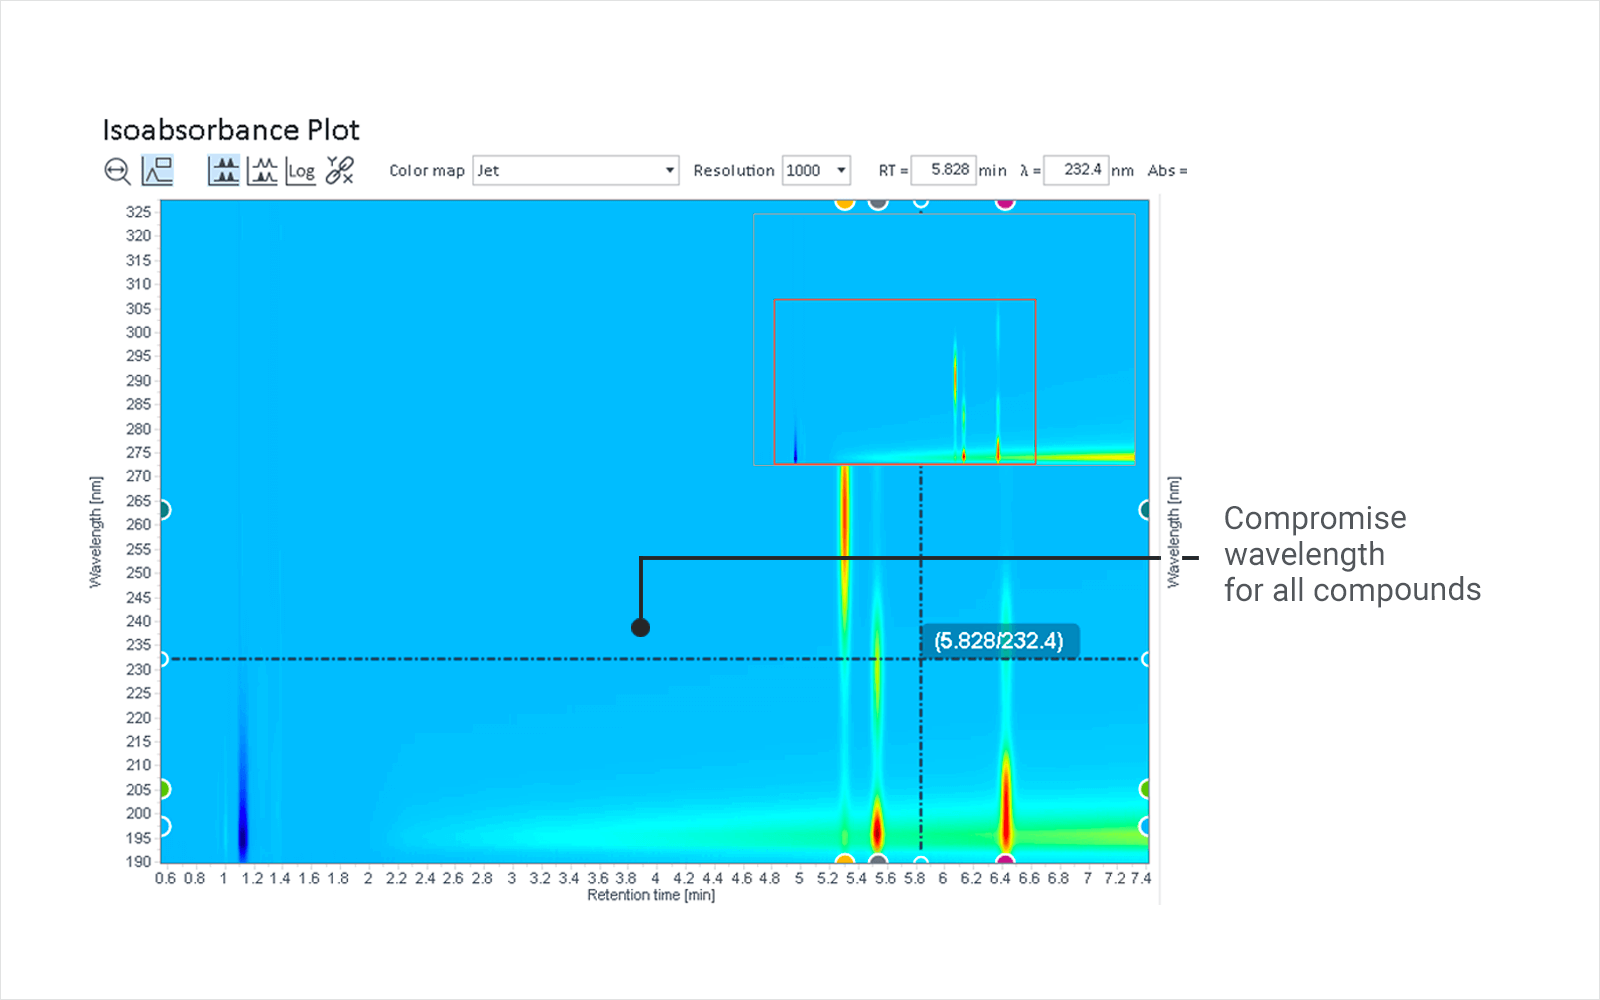Click the zoom-out magnifier icon
1600x1000 pixels.
coord(117,171)
